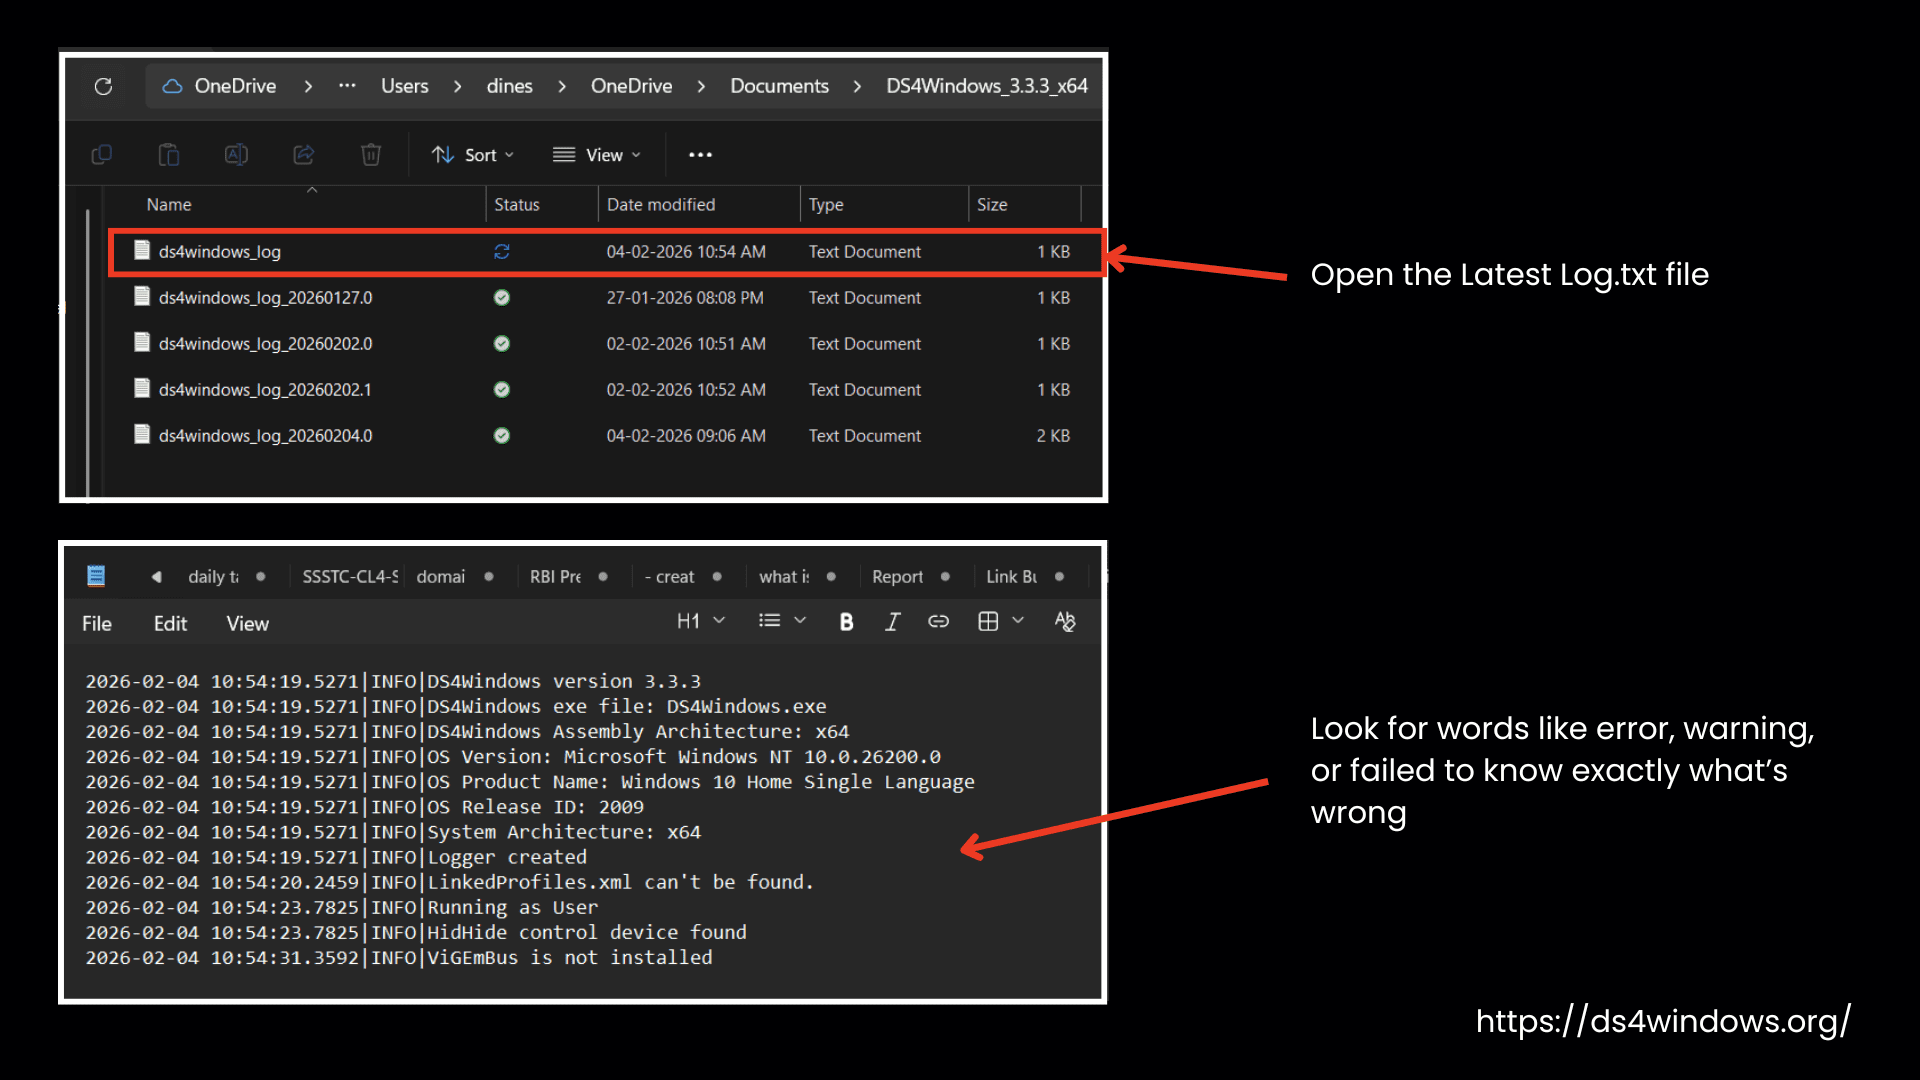Click the Share icon in Explorer toolbar

pyautogui.click(x=303, y=154)
